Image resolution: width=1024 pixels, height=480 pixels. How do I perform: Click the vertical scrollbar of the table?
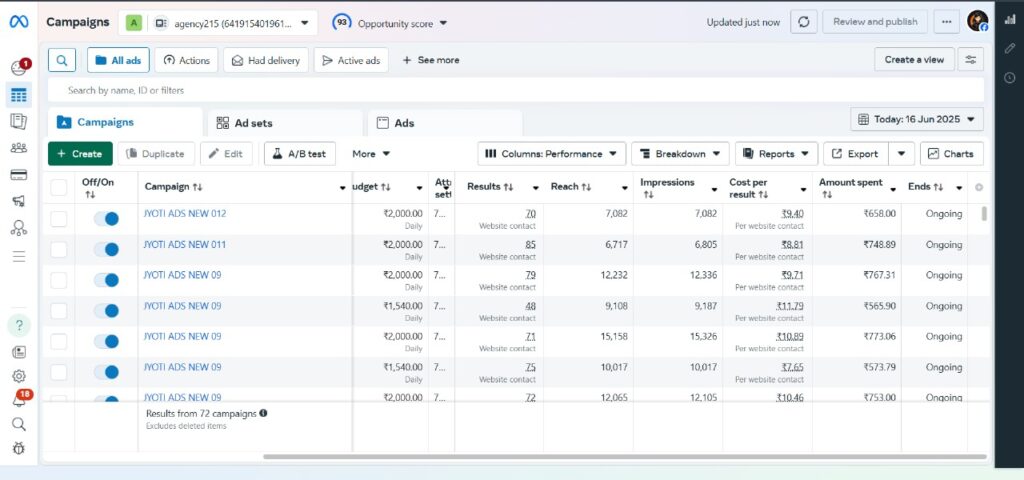[x=984, y=214]
